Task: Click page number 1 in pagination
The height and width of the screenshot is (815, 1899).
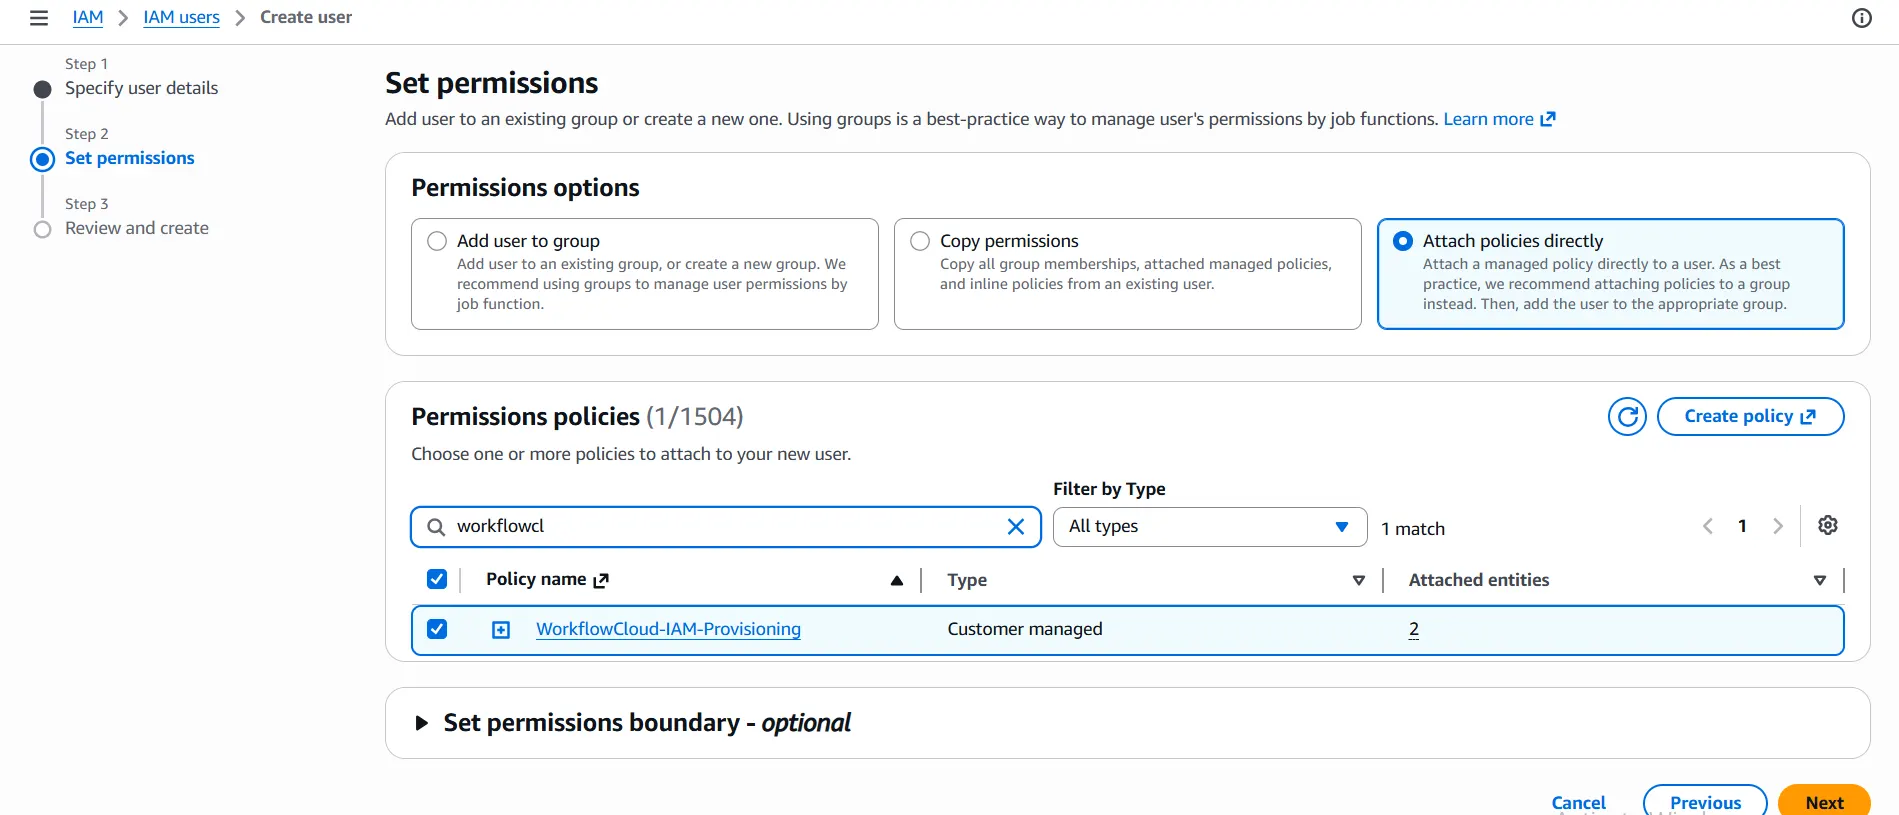Action: (1742, 526)
